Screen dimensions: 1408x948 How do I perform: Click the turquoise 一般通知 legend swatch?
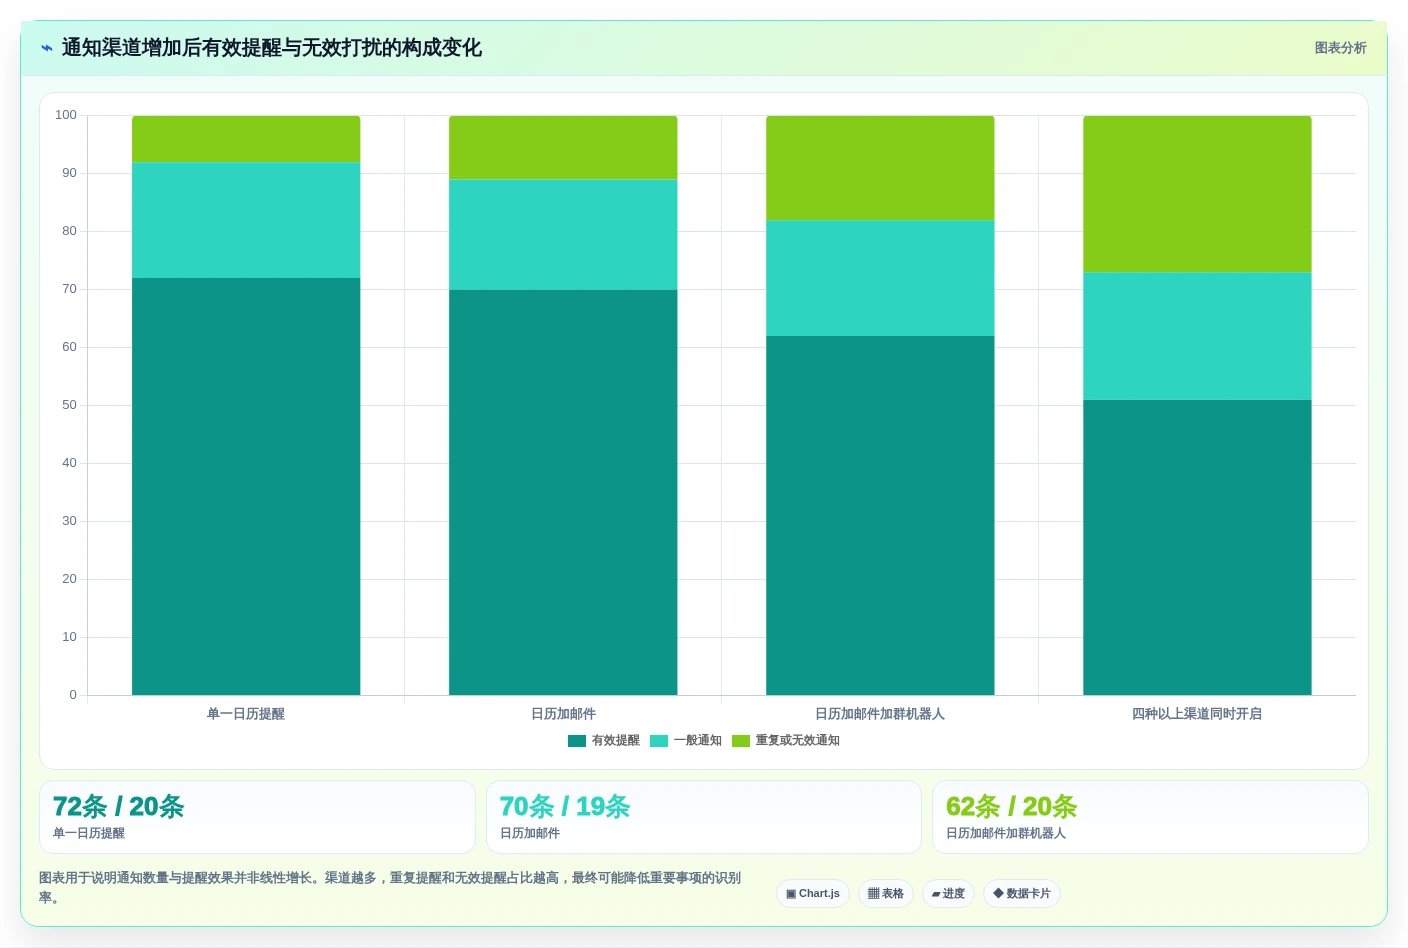pos(659,741)
